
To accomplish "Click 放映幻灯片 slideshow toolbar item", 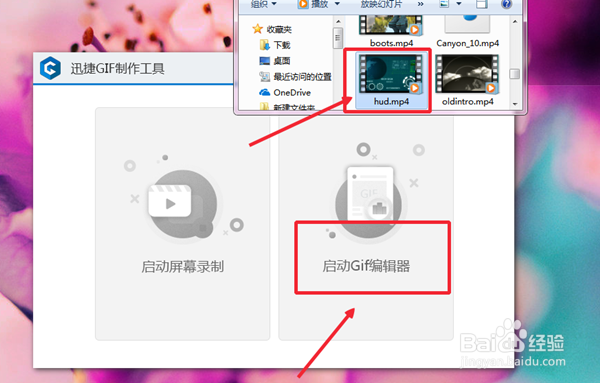I will coord(381,4).
